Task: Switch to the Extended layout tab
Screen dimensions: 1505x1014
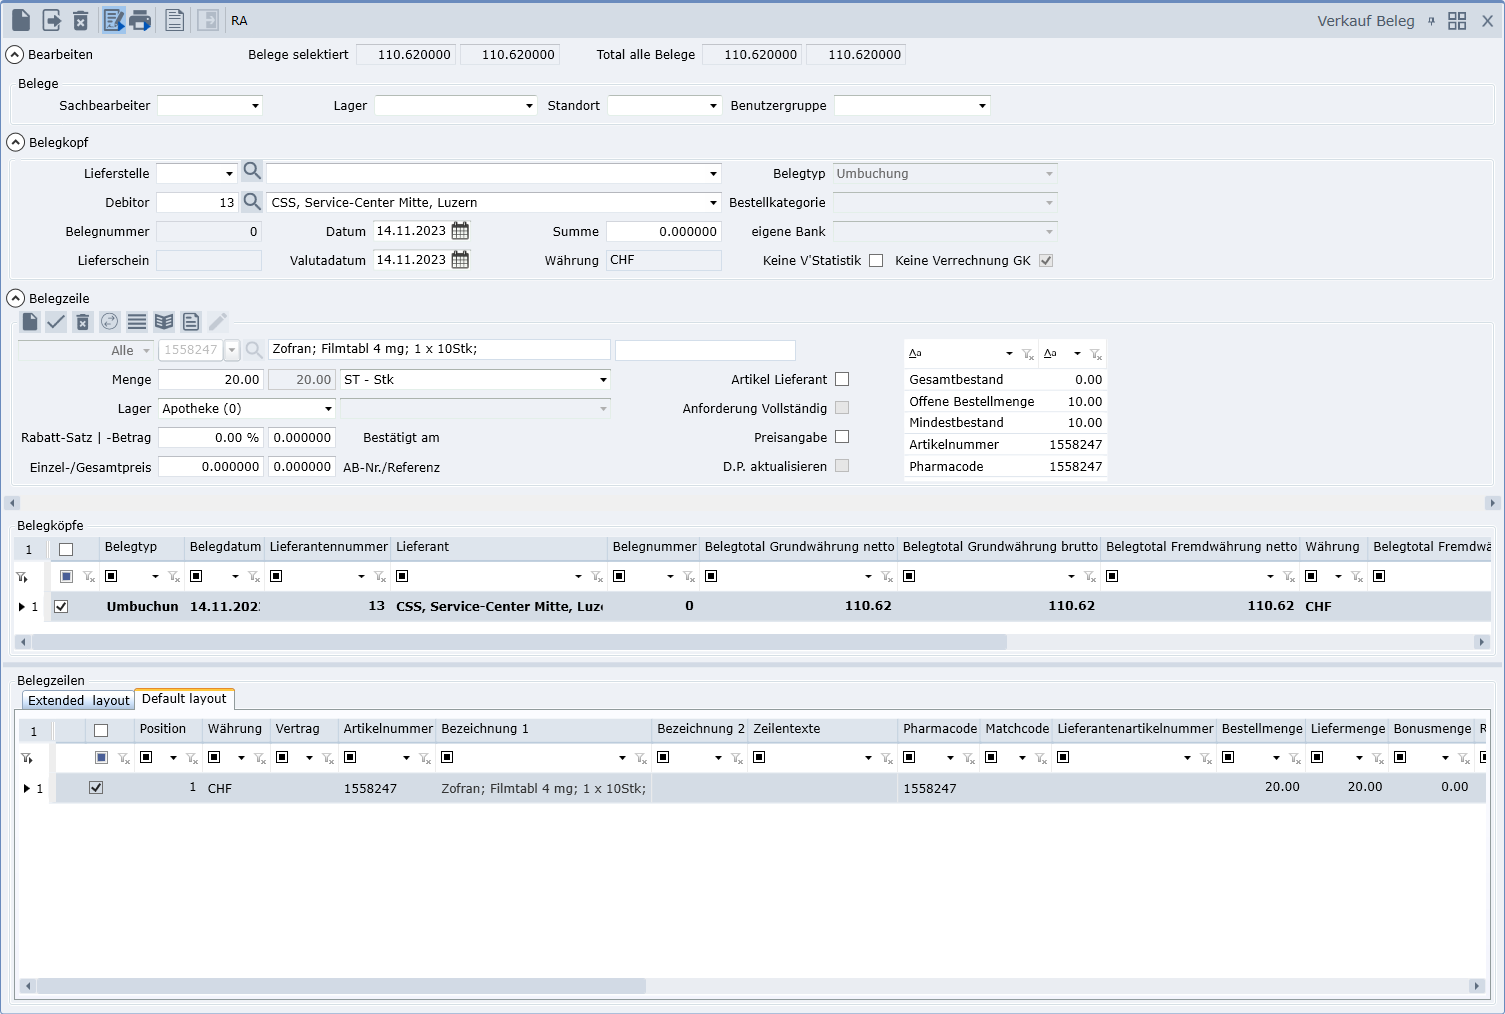Action: (78, 700)
